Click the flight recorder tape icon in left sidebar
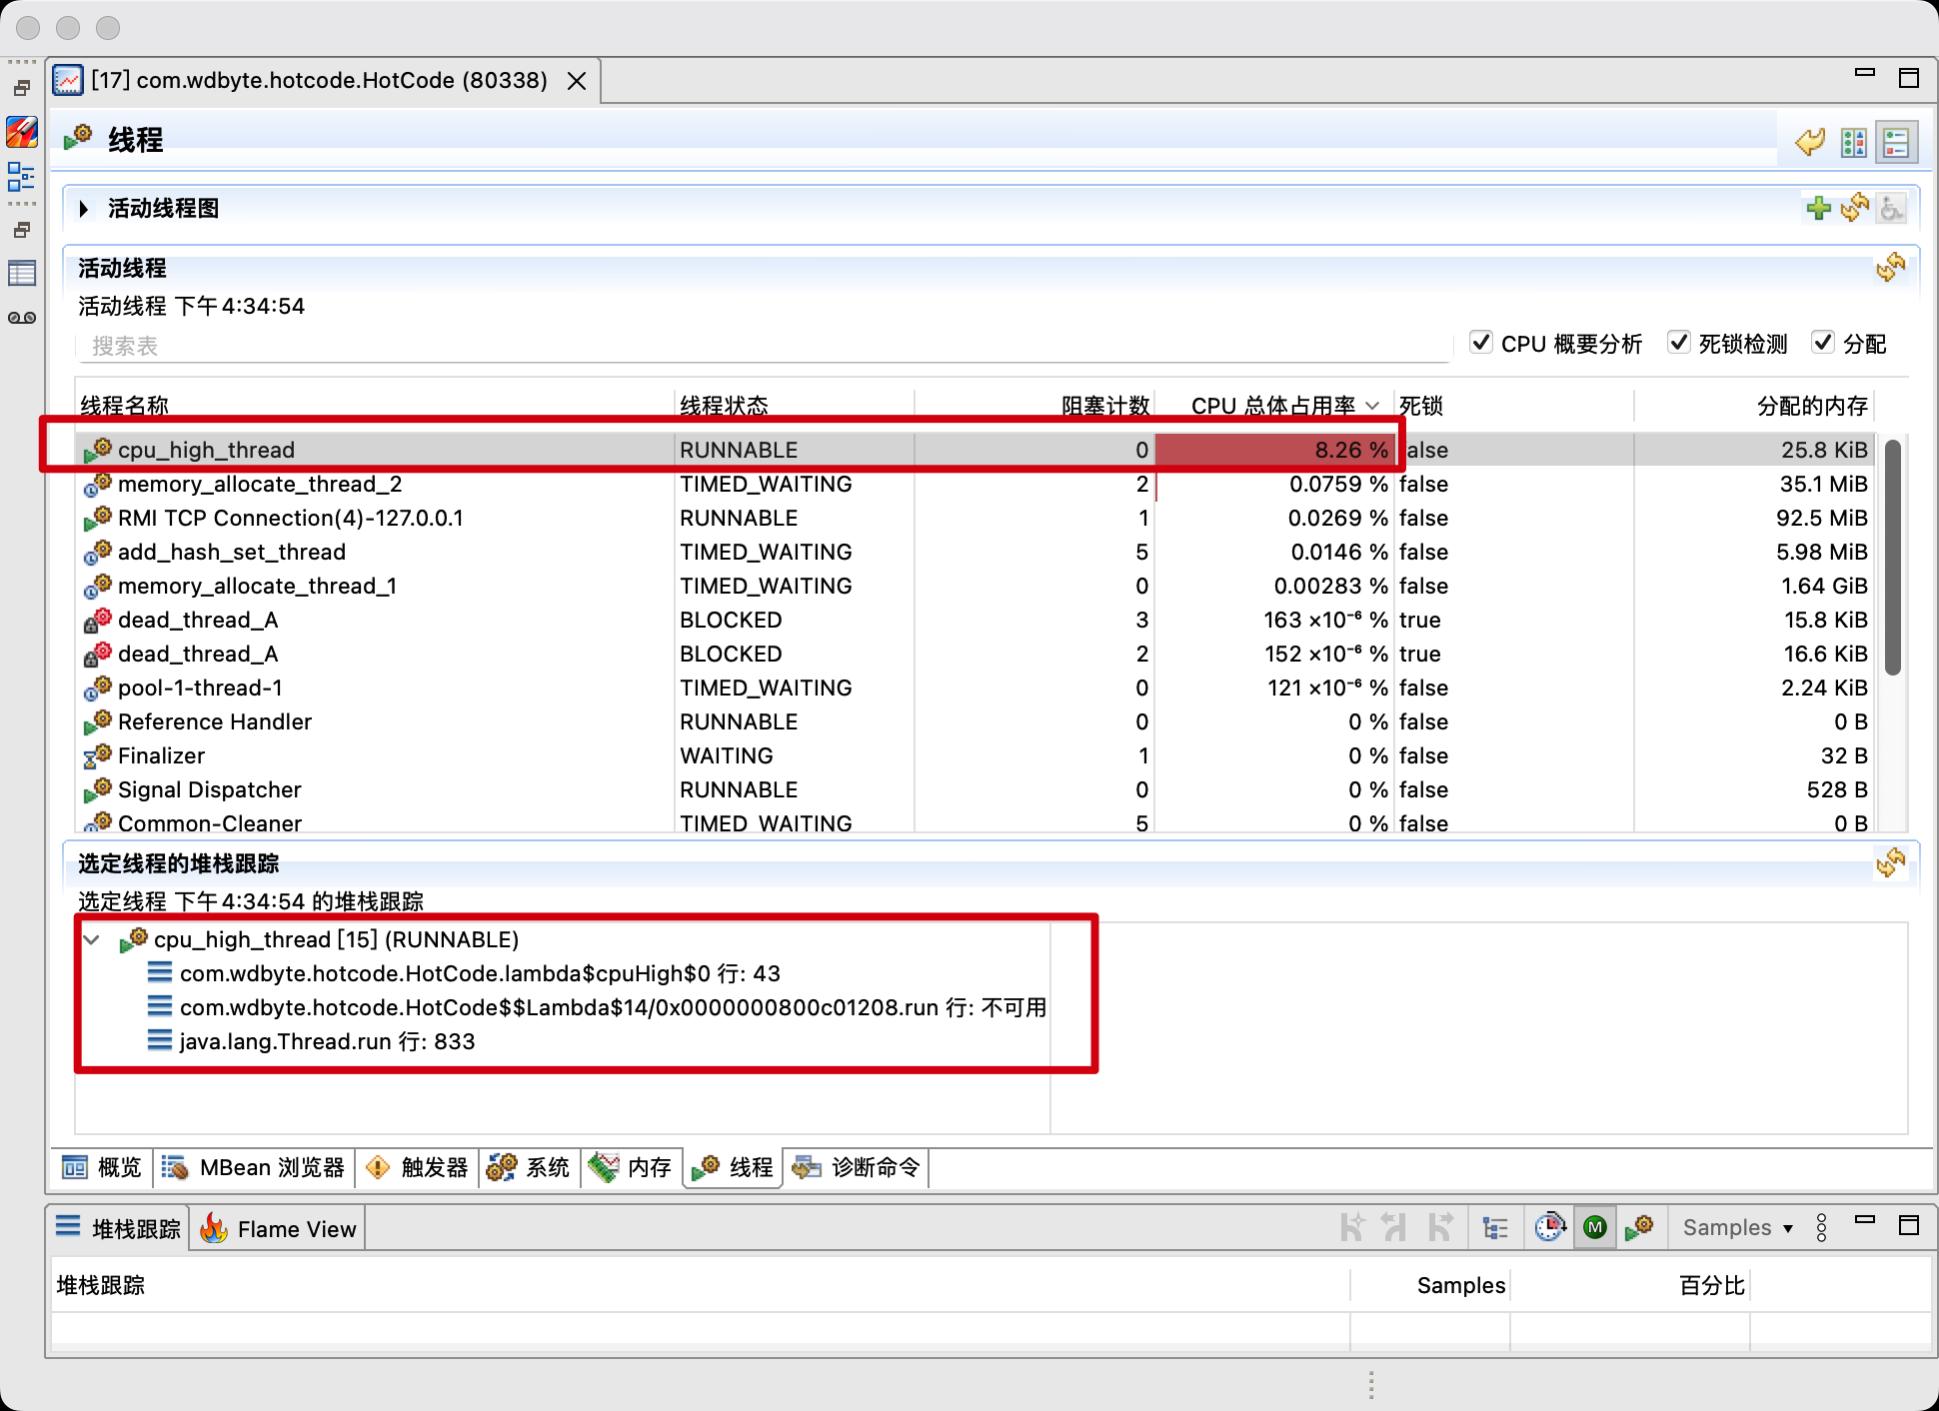 [21, 318]
